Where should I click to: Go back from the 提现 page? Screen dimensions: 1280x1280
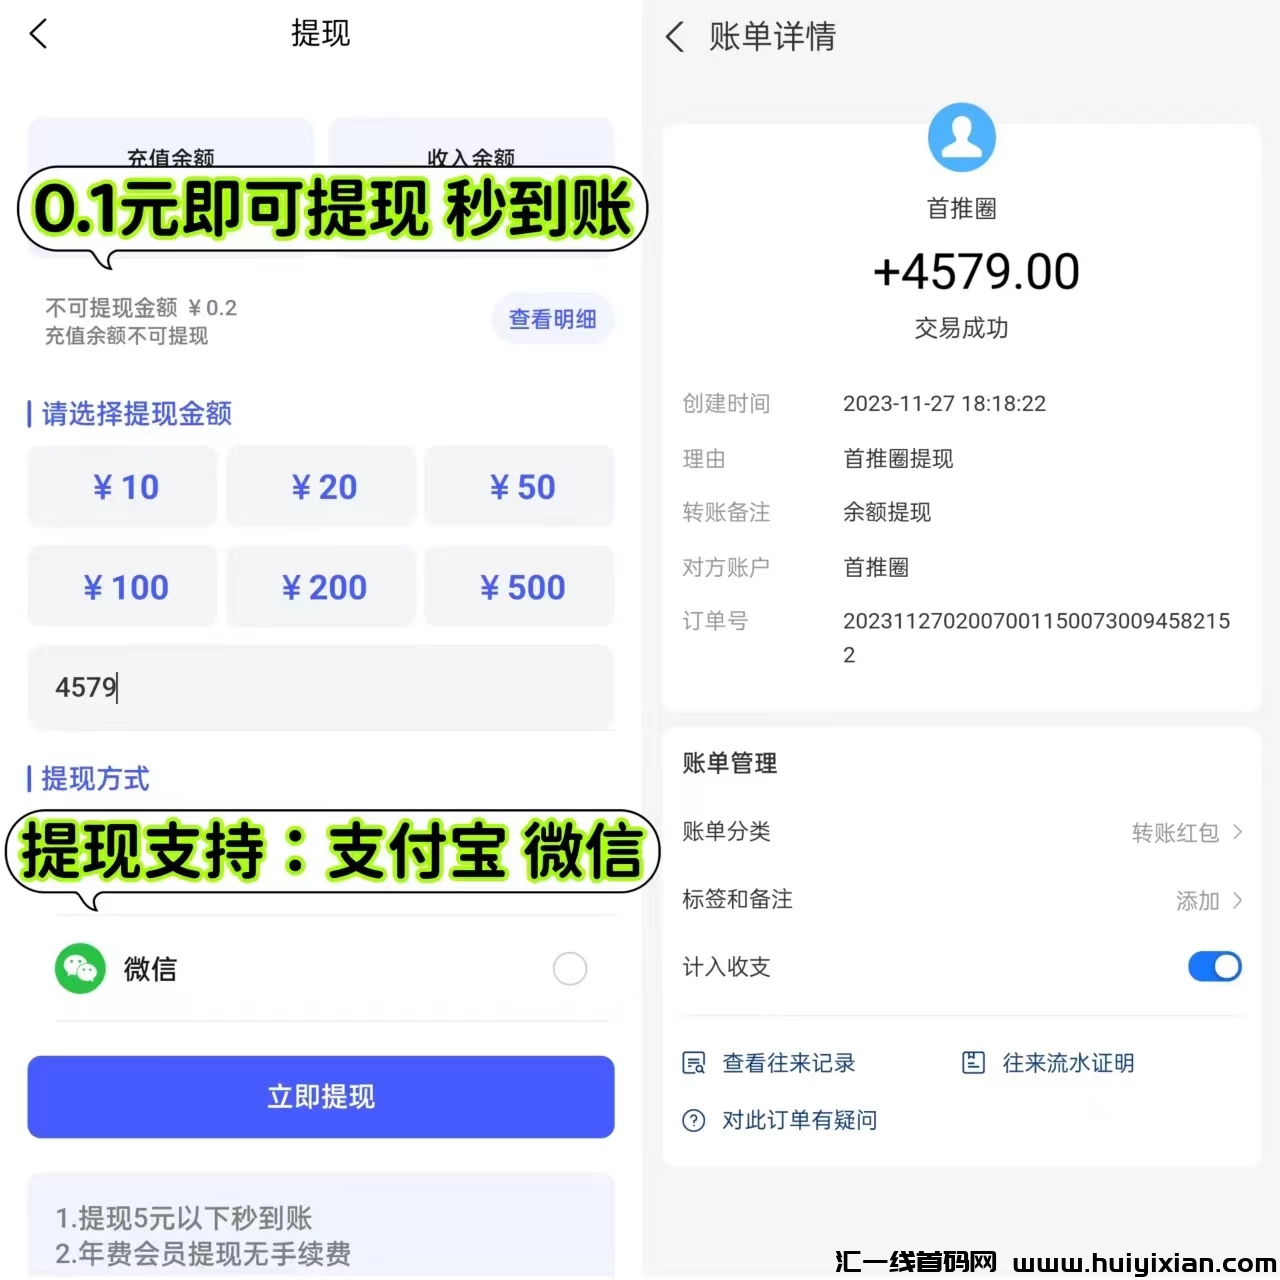click(x=38, y=35)
